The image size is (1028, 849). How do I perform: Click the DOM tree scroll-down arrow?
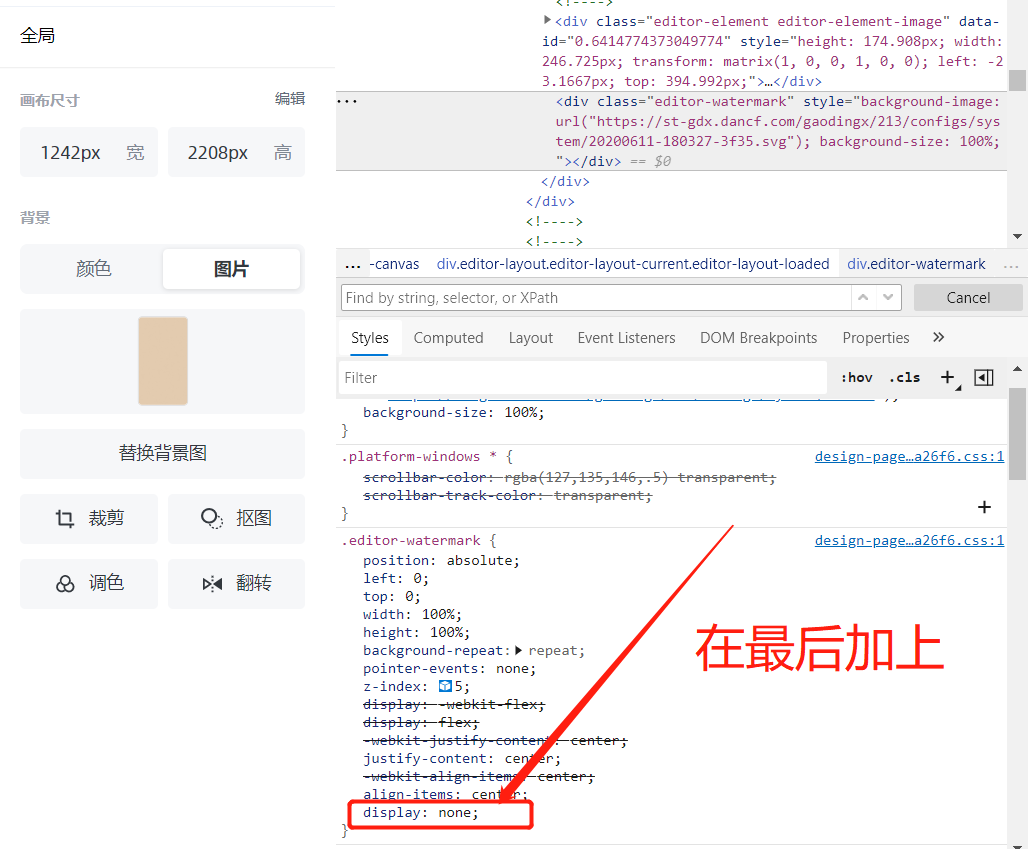1018,236
